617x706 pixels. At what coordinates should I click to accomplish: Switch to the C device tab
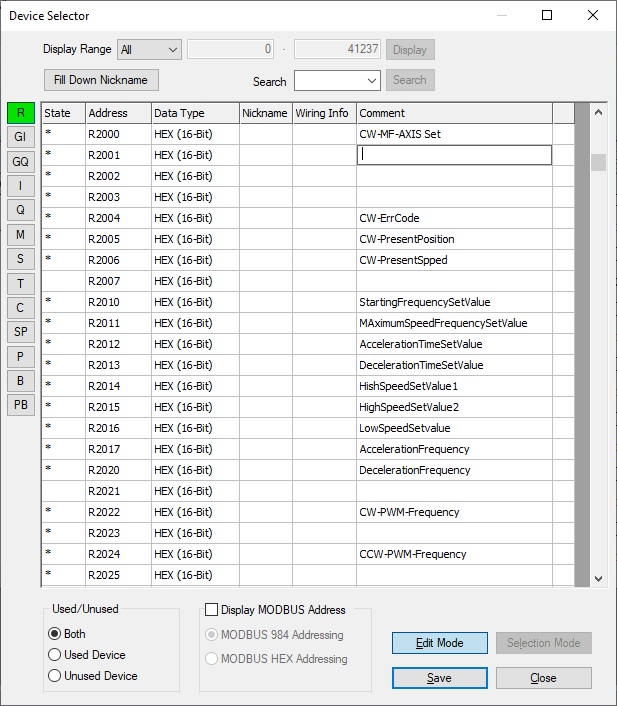21,308
